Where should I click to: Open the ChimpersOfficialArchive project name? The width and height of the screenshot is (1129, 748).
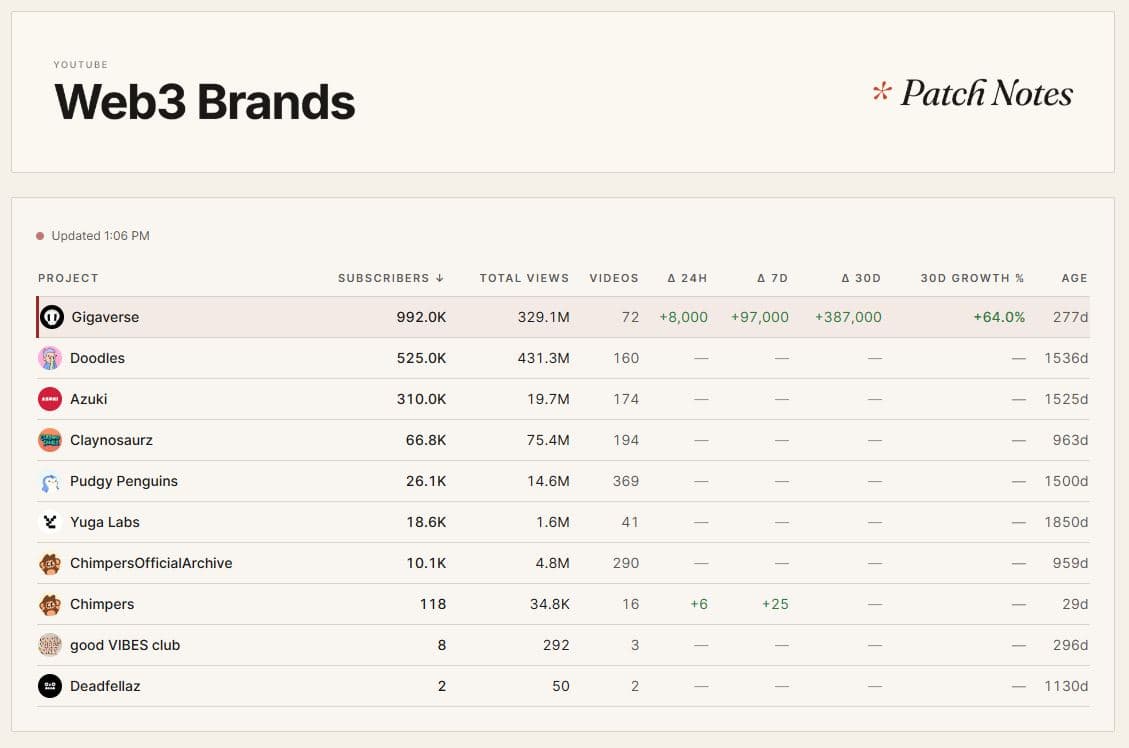(151, 563)
